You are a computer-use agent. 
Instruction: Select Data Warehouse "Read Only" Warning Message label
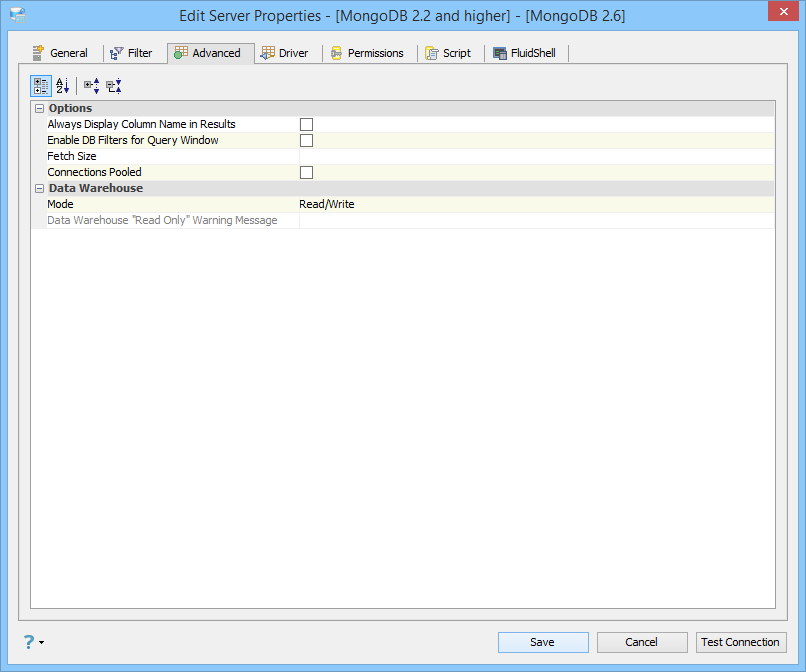point(162,220)
